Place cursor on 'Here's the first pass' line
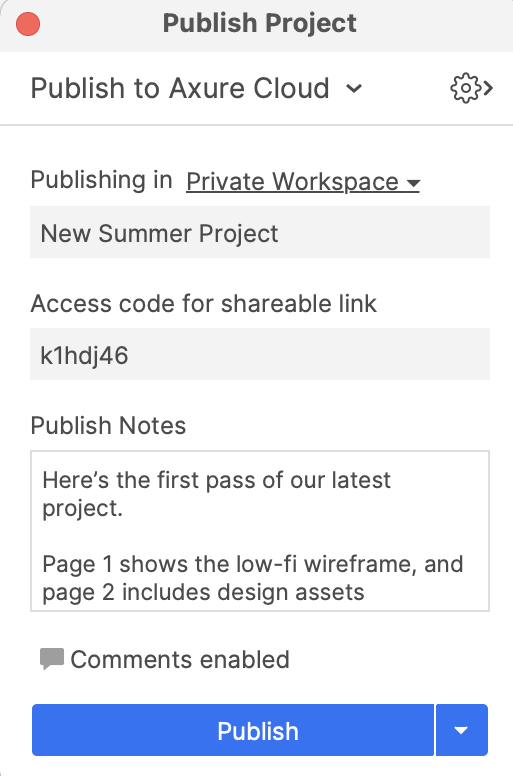The height and width of the screenshot is (776, 513). click(x=217, y=480)
